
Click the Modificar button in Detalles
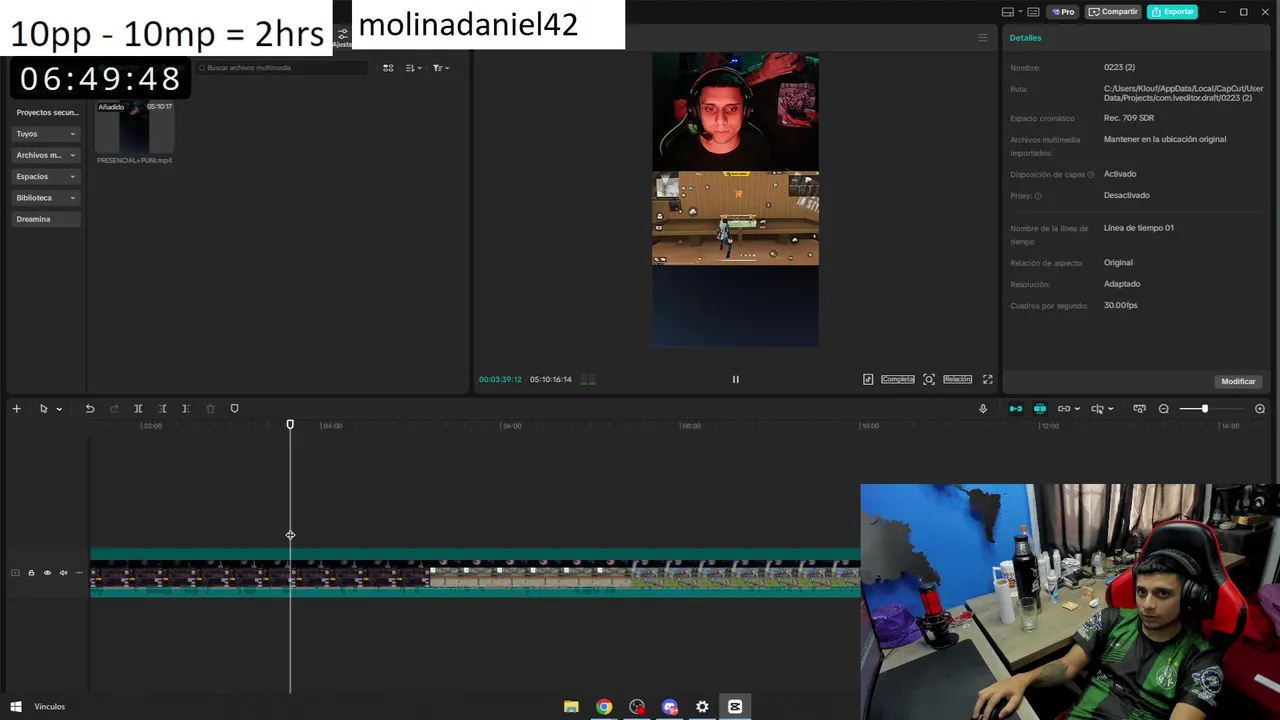(x=1238, y=381)
